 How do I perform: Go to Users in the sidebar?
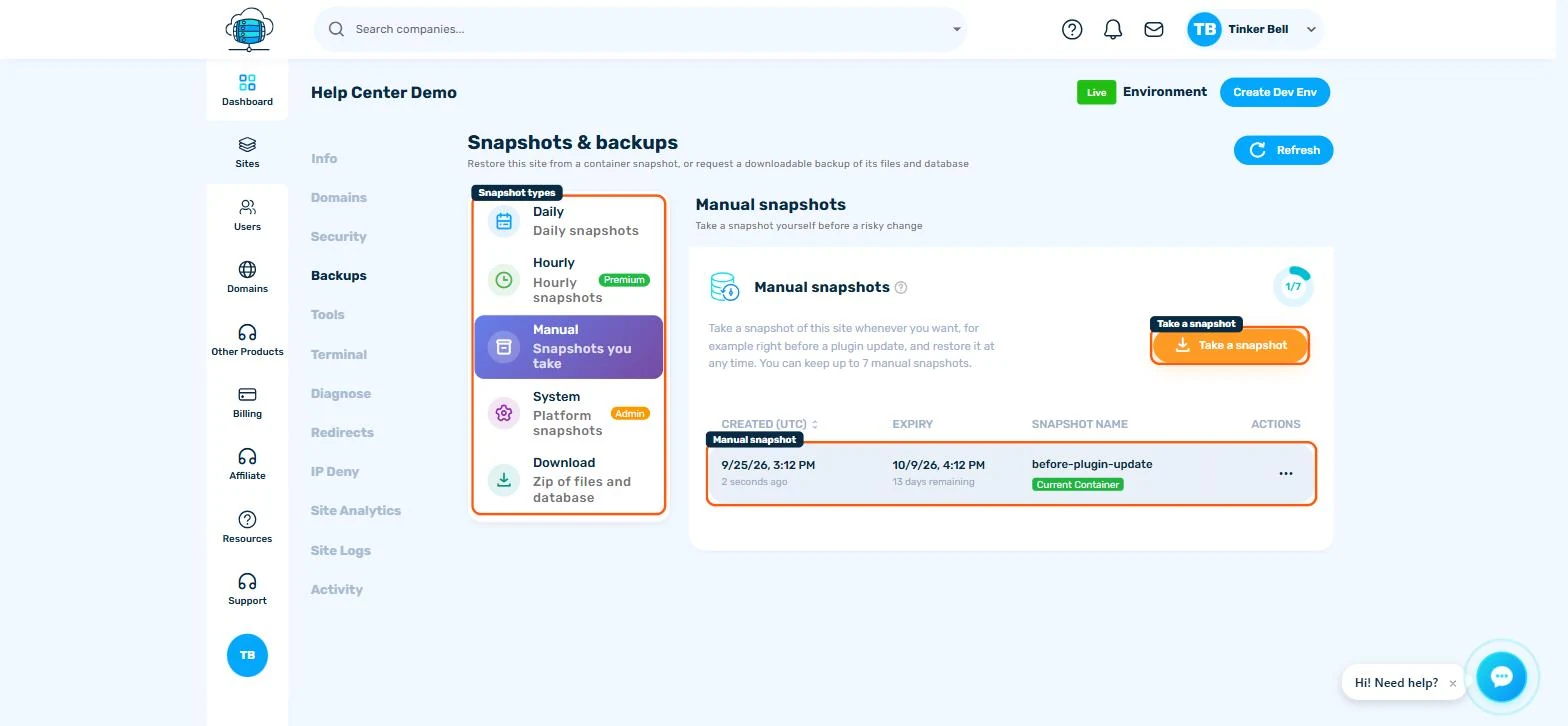pyautogui.click(x=247, y=215)
